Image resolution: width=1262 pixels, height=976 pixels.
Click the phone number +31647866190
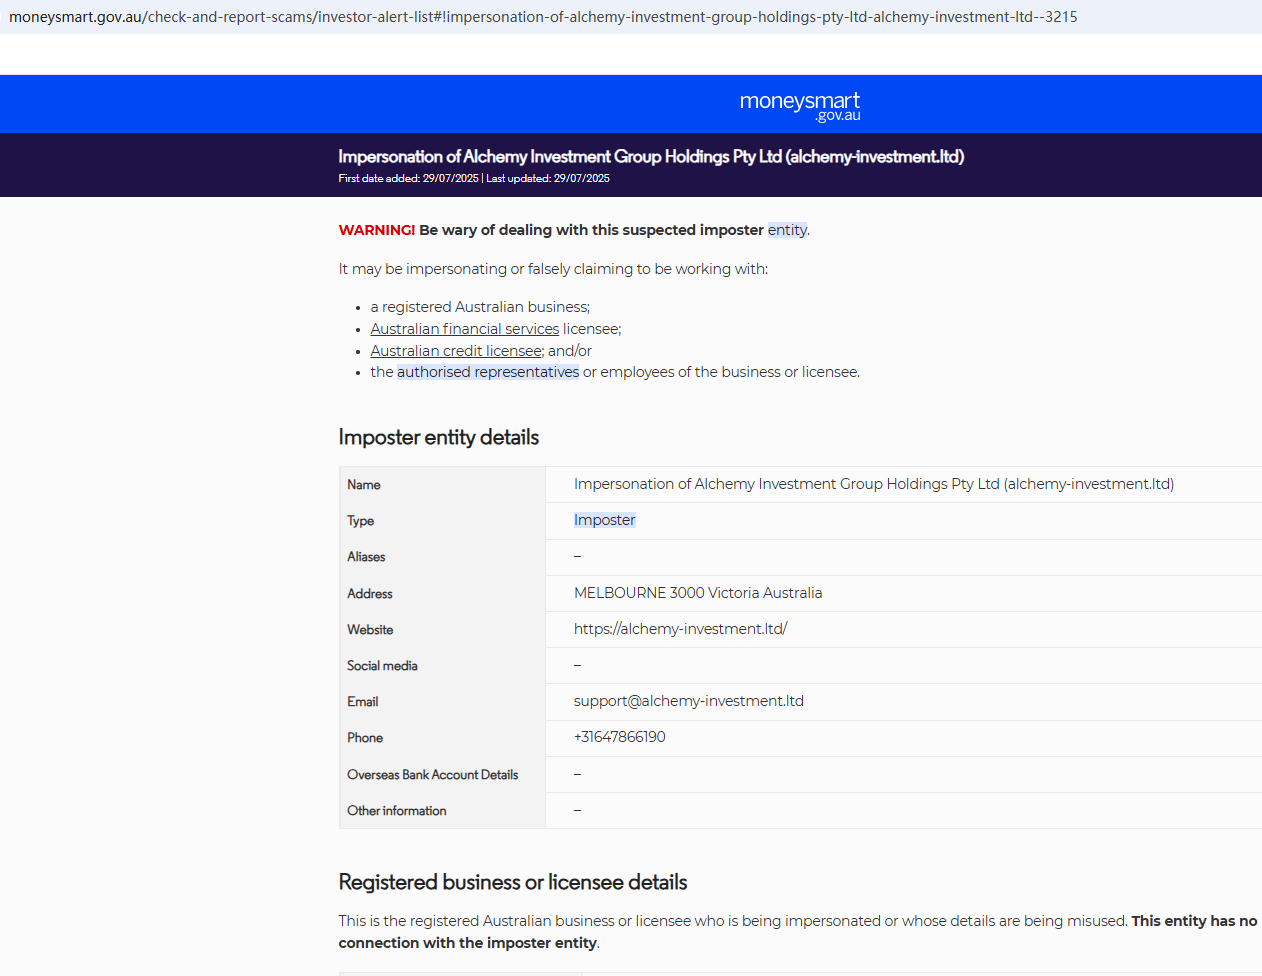click(x=619, y=737)
